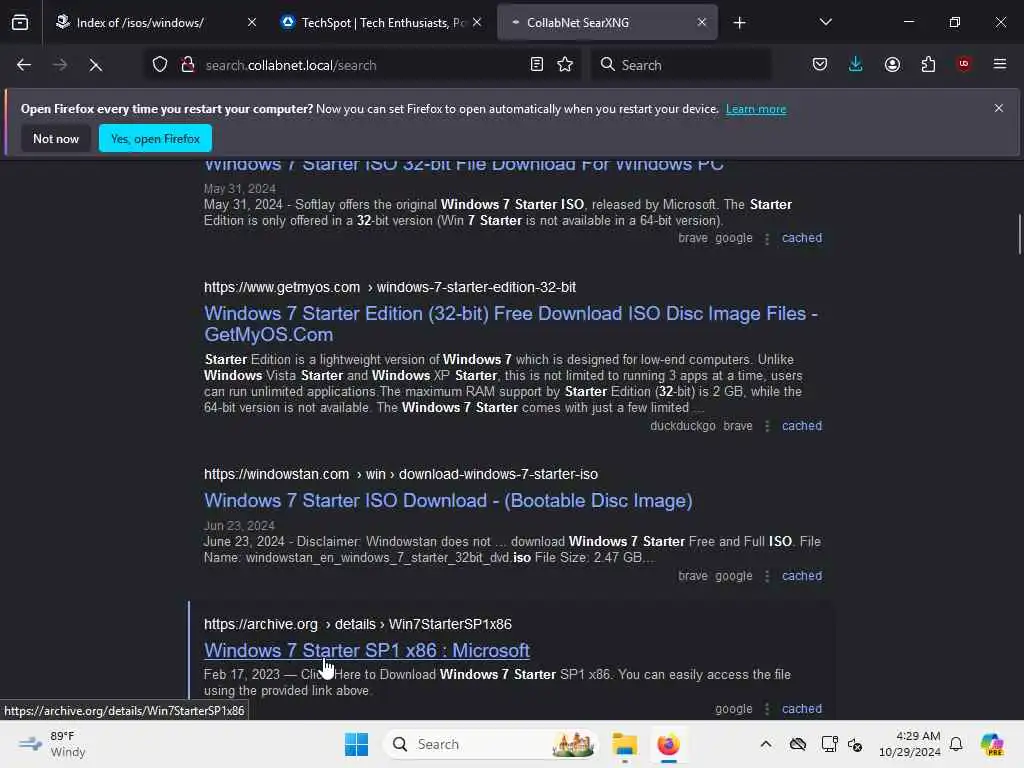1024x768 pixels.
Task: Click the https://windowstan.com URL text
Action: (276, 475)
